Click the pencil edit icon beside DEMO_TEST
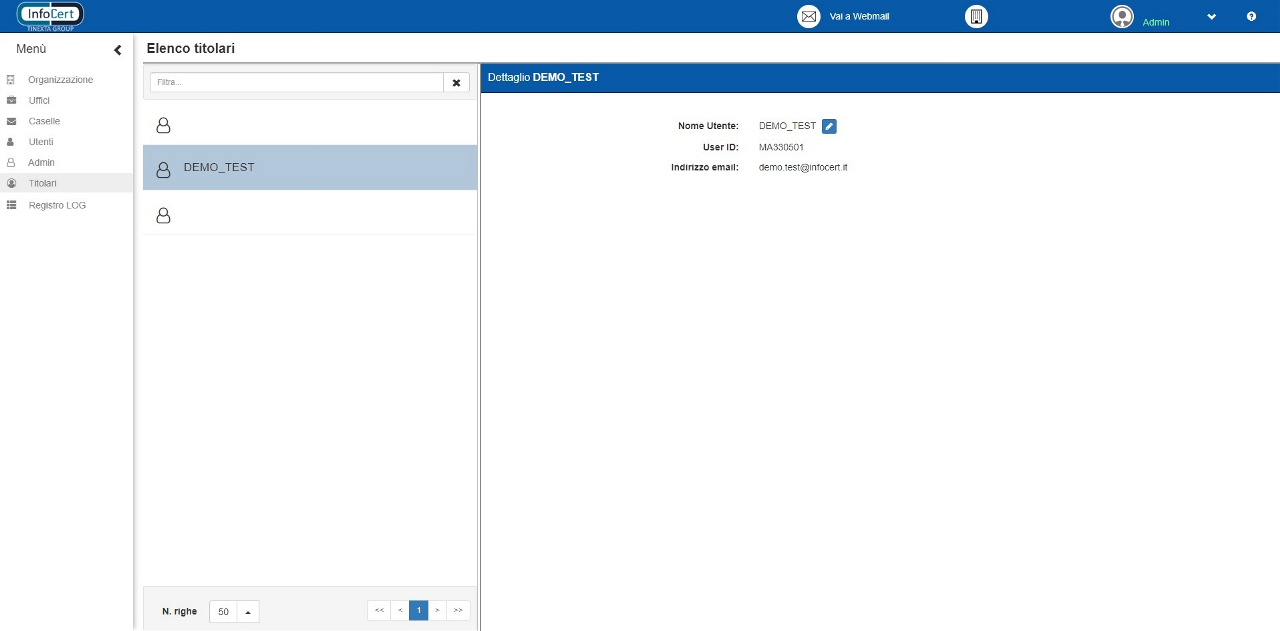Image resolution: width=1280 pixels, height=631 pixels. click(x=829, y=126)
